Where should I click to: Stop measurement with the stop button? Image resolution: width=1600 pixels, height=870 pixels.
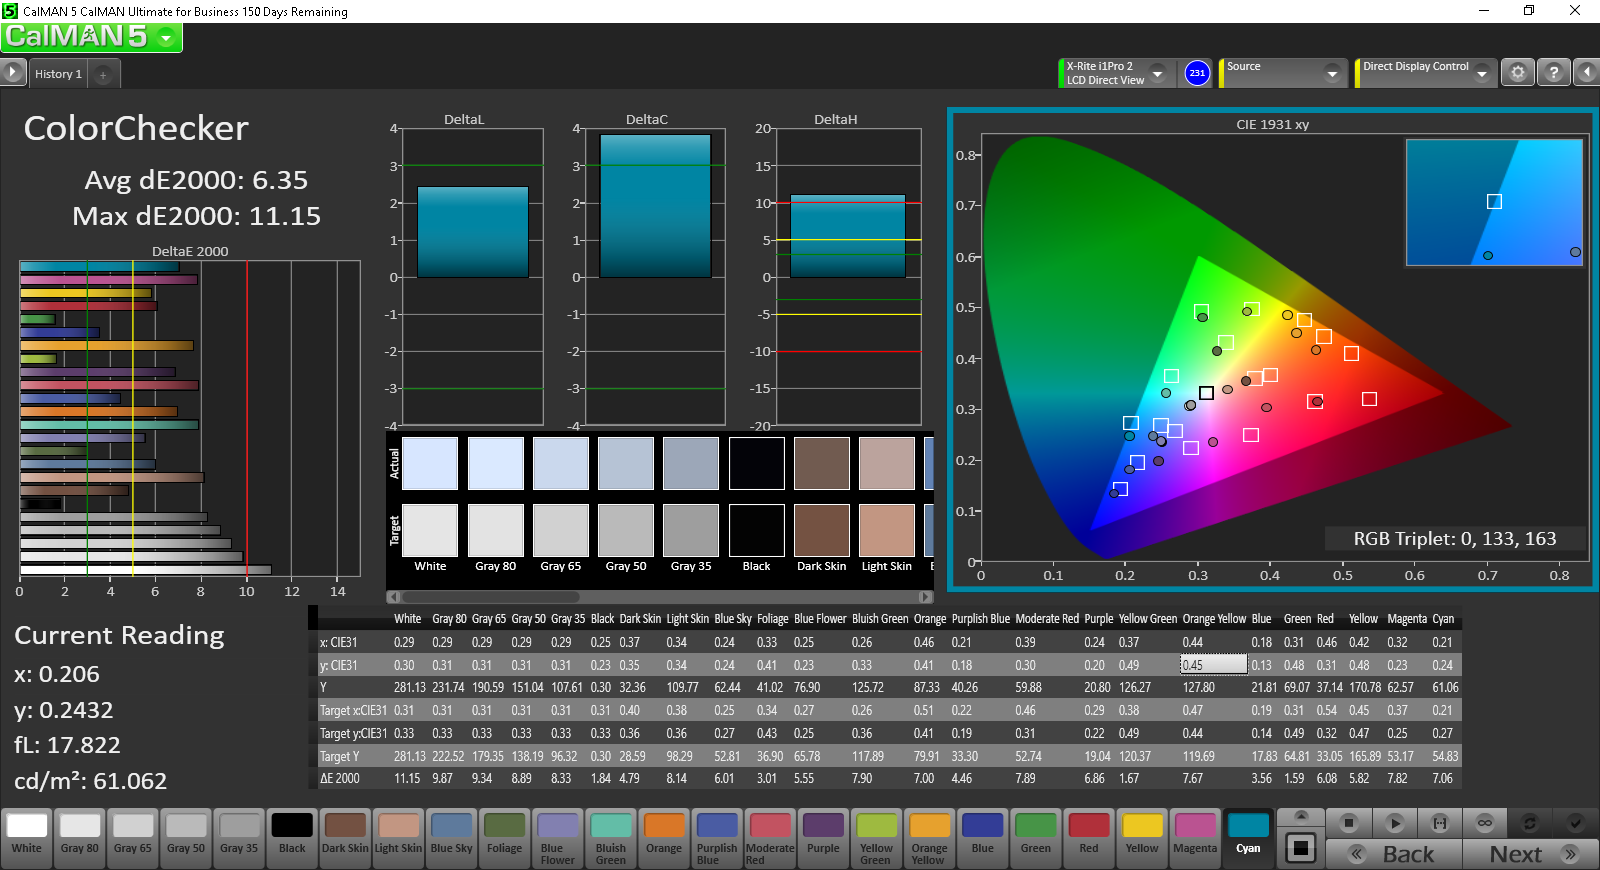(1349, 823)
